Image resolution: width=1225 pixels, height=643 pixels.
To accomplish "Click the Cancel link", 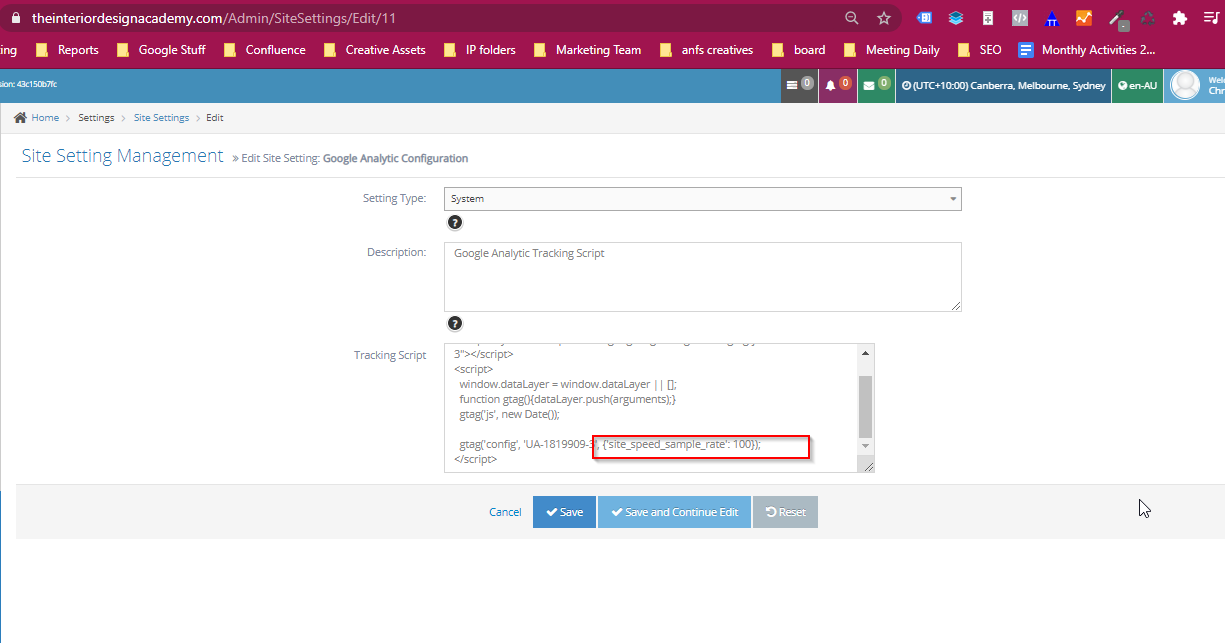I will pyautogui.click(x=505, y=511).
